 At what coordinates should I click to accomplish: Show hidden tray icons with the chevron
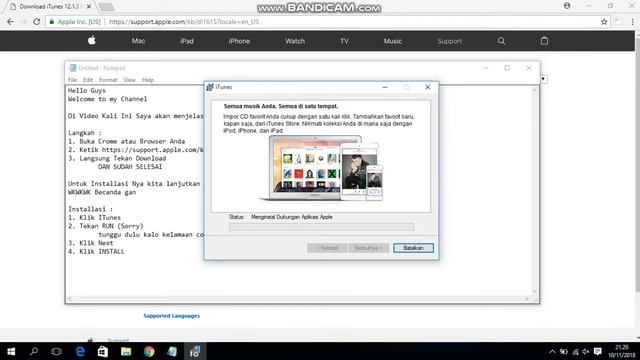coord(552,351)
